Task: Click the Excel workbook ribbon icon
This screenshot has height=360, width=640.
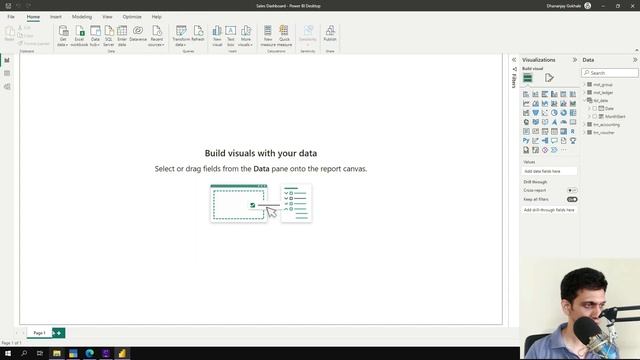Action: click(x=79, y=36)
